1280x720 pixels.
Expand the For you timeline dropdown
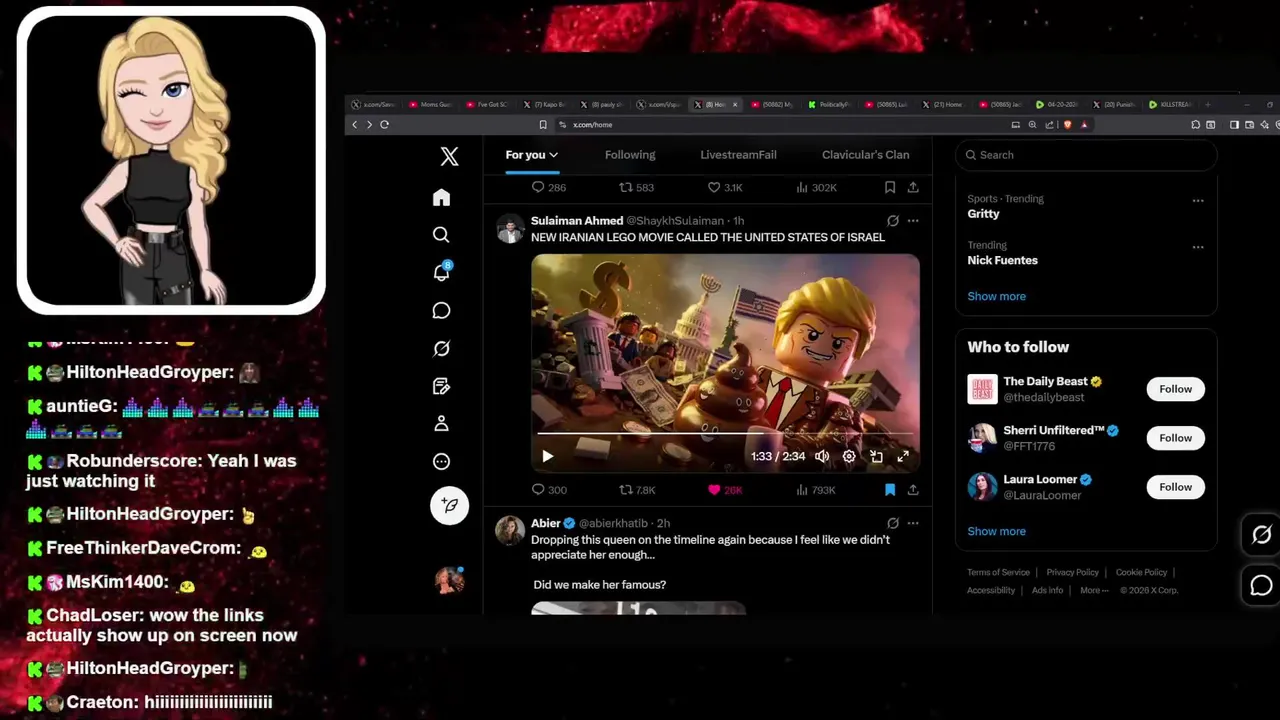coord(532,155)
